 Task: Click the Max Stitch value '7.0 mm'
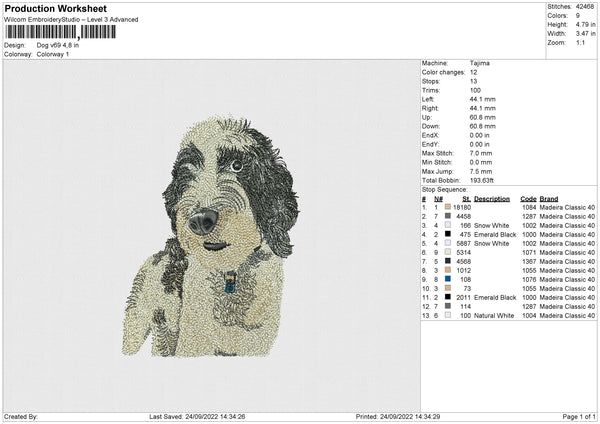click(481, 153)
